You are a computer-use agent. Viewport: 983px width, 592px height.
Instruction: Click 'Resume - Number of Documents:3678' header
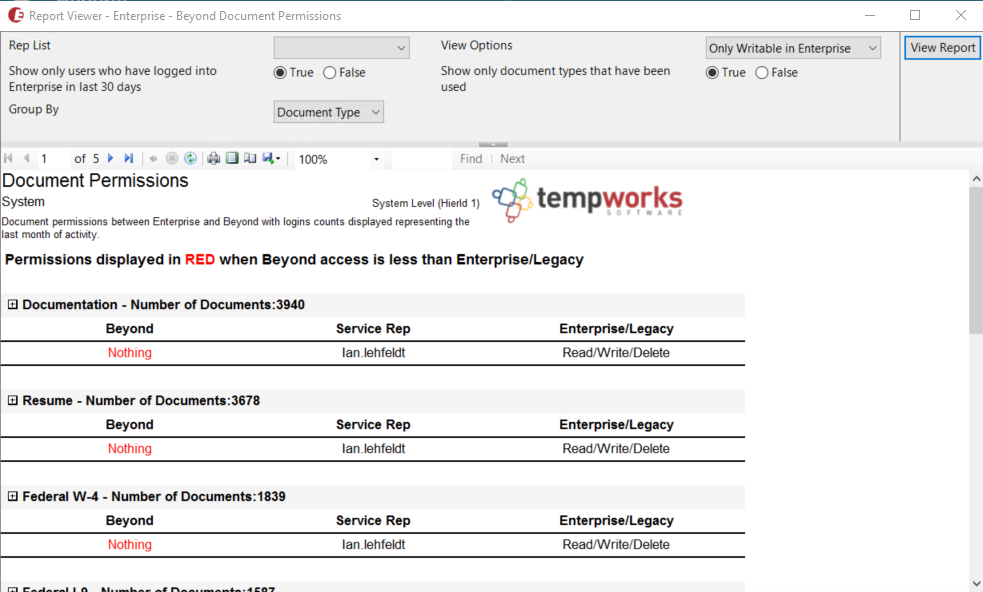[141, 401]
